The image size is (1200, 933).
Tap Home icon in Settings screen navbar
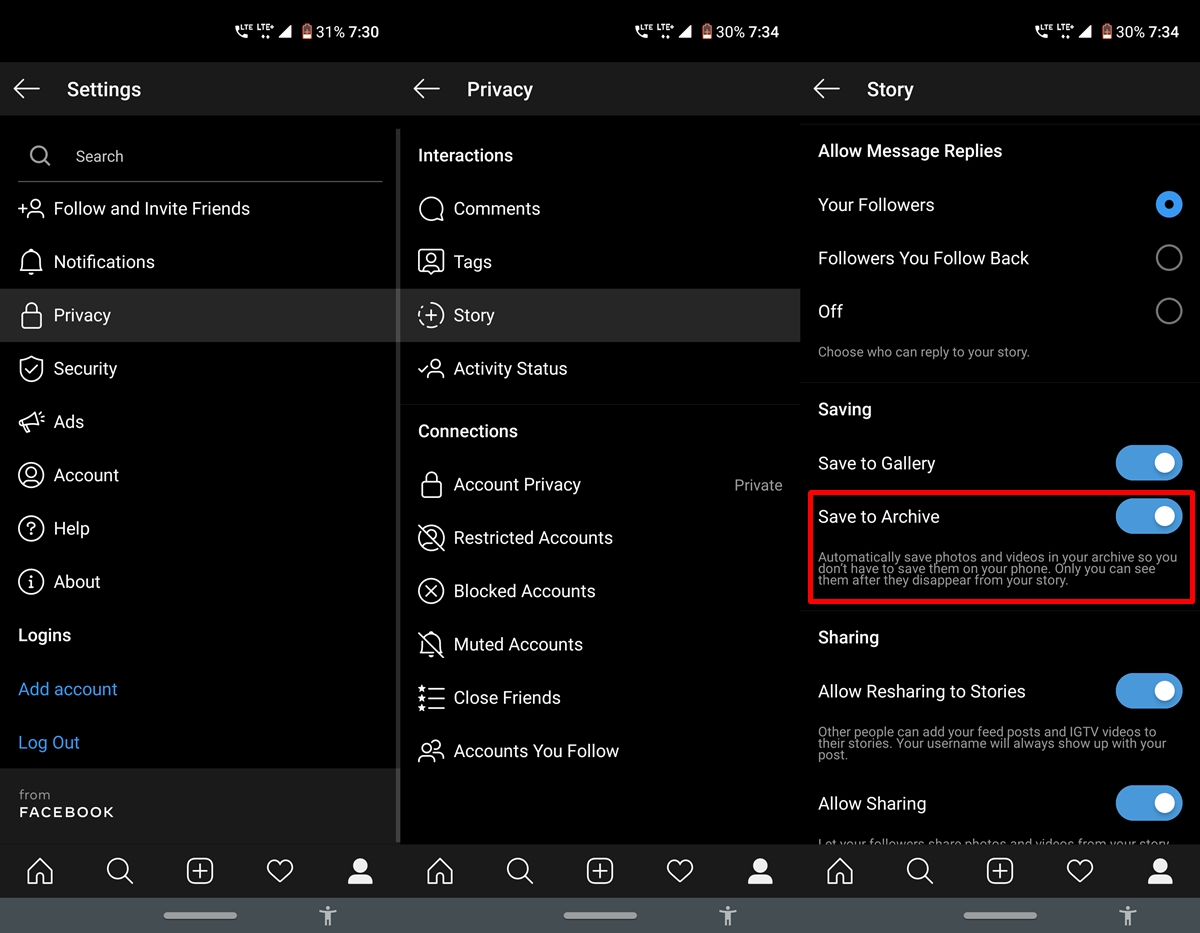point(40,871)
